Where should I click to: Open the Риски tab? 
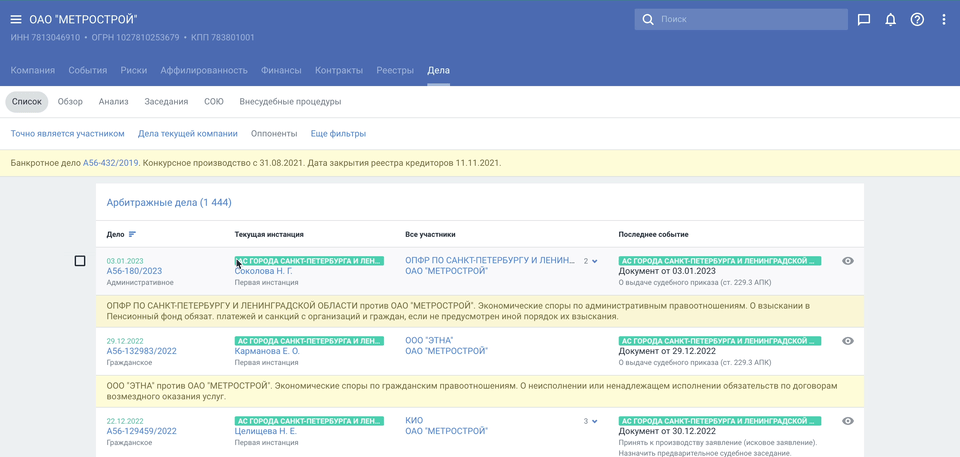click(133, 70)
